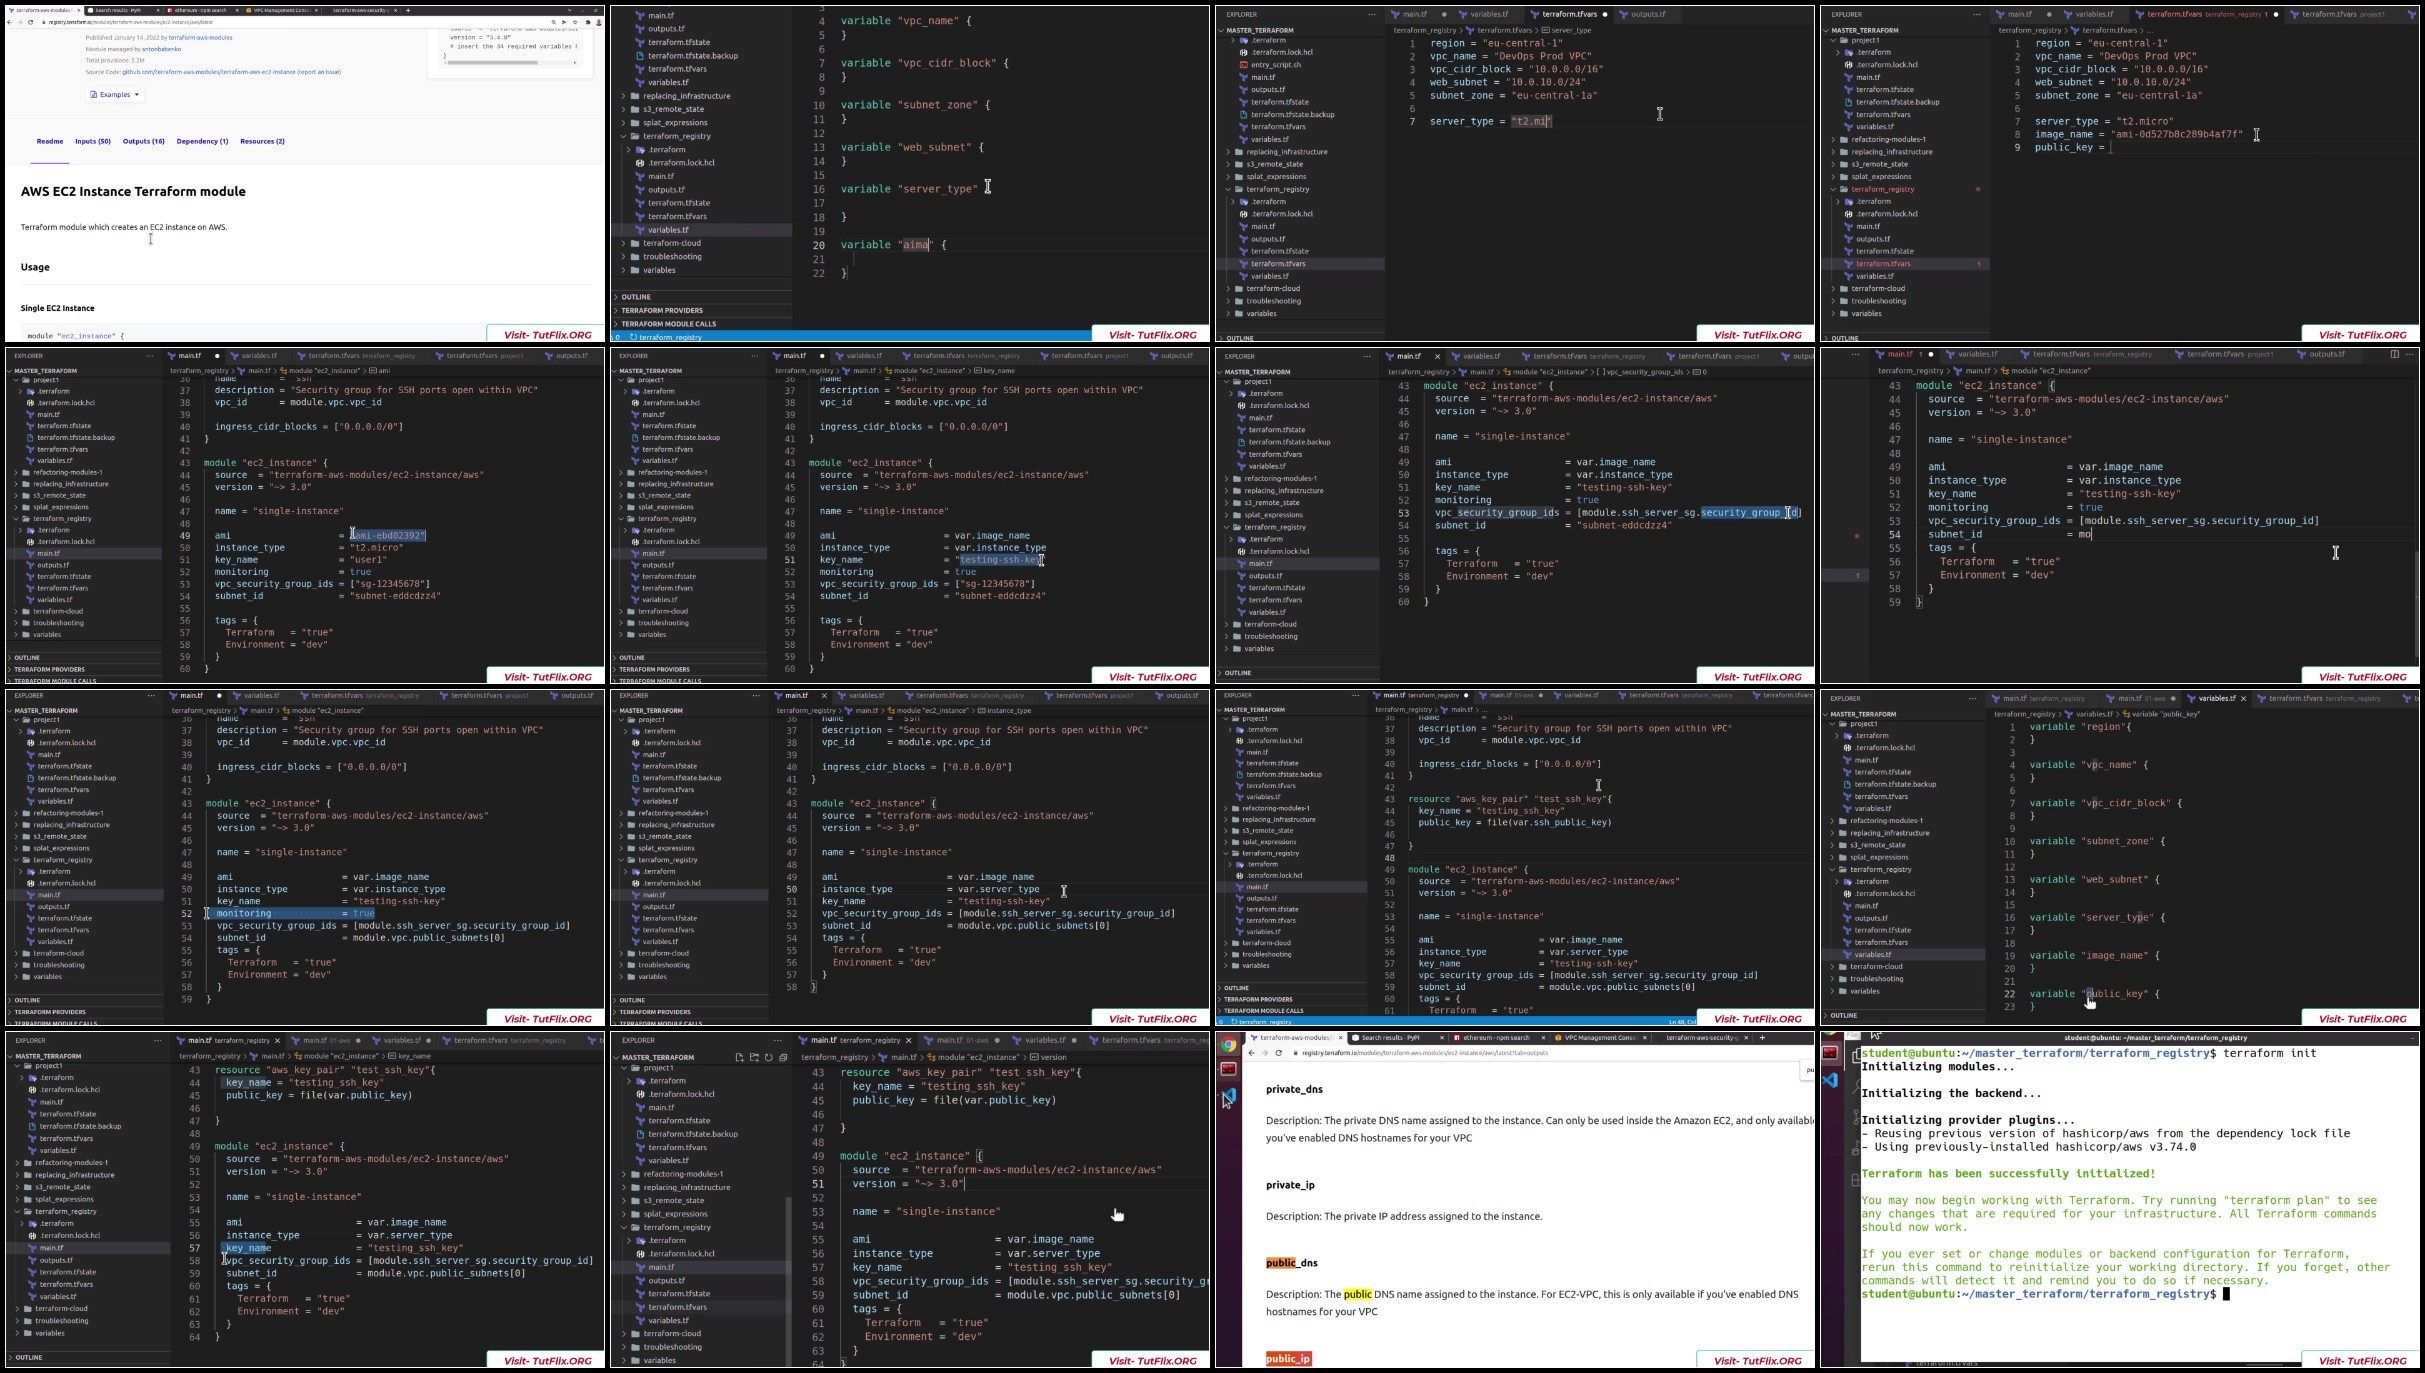Open the github.com terraform-aws-ec2-instance source link
2425x1373 pixels.
pos(209,72)
